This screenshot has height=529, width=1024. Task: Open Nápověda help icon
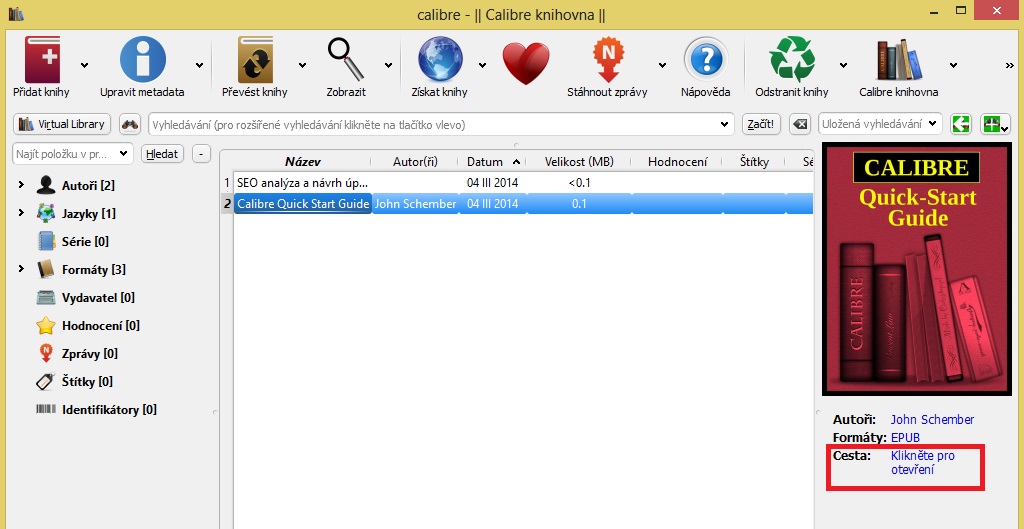[x=706, y=59]
